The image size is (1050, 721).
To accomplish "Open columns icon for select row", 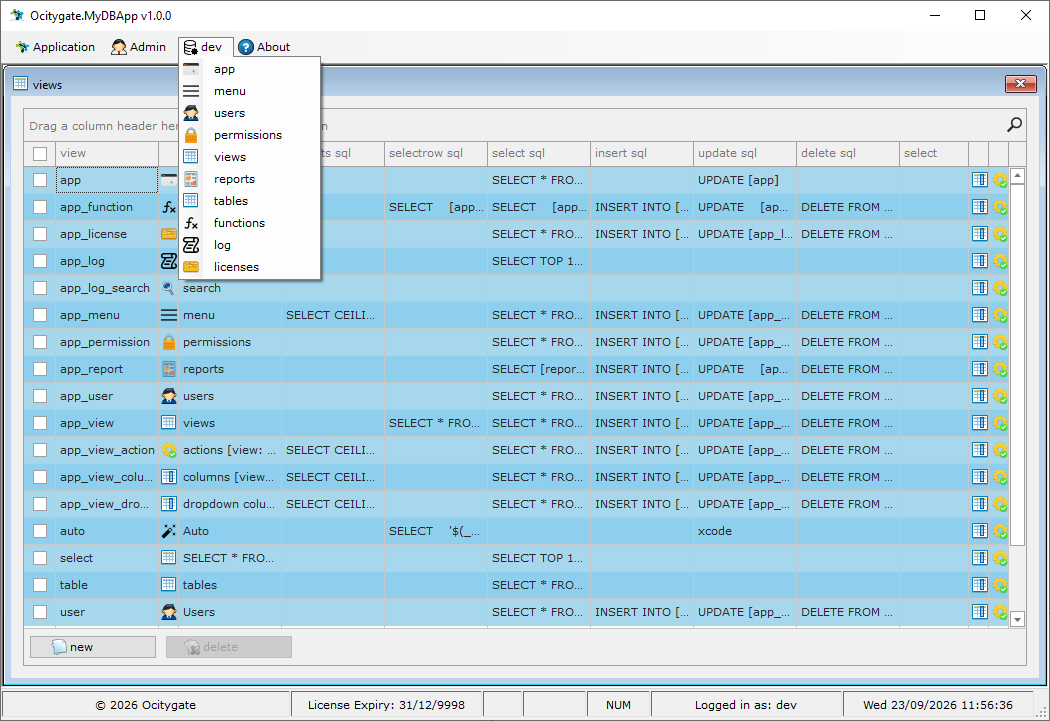I will tap(979, 558).
